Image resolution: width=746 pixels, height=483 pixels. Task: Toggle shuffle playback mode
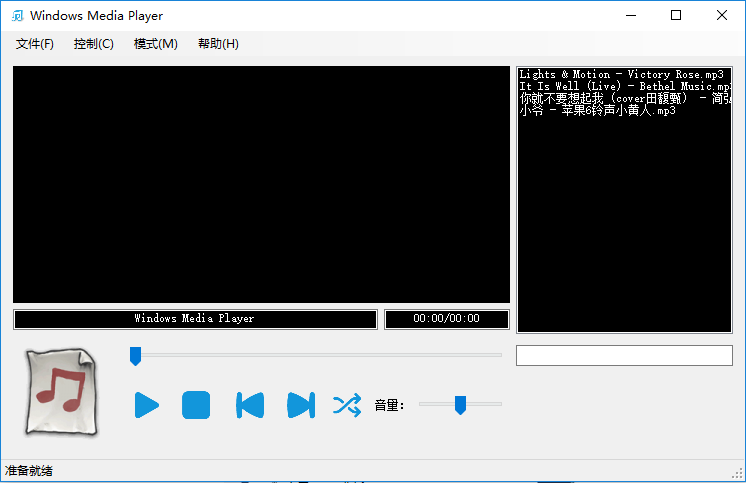click(347, 405)
